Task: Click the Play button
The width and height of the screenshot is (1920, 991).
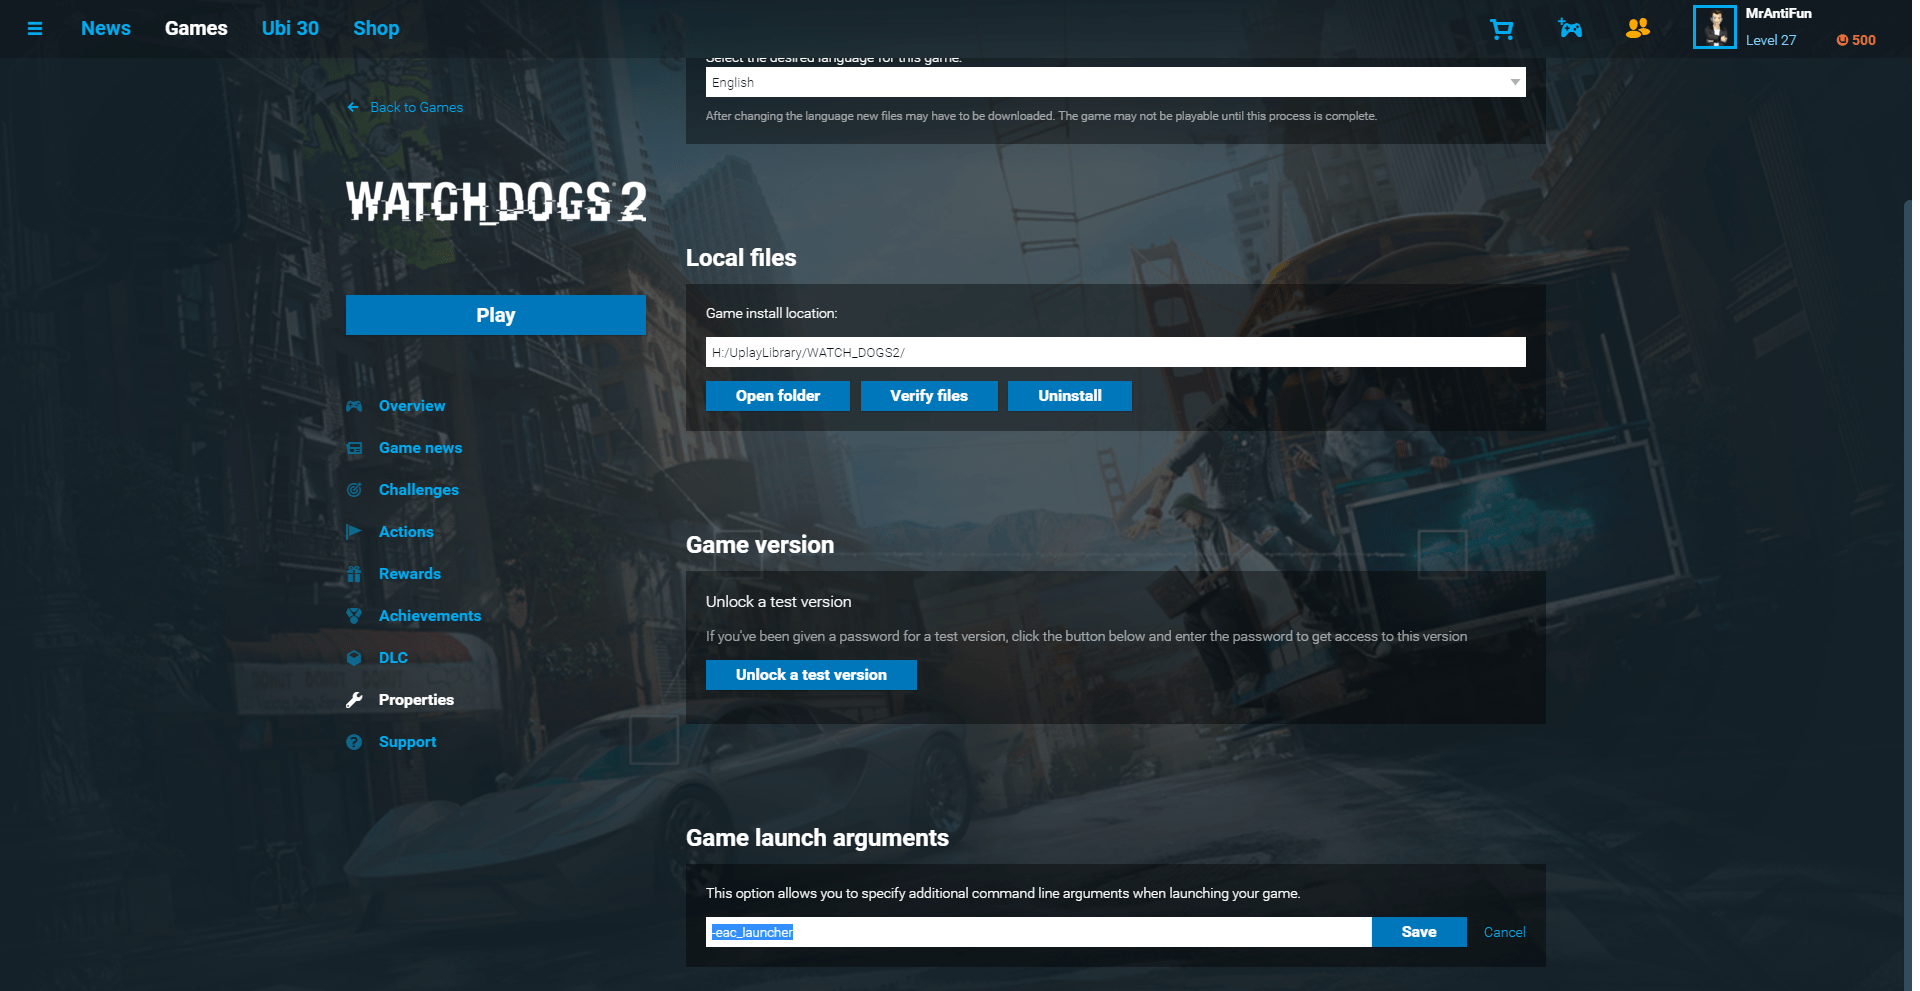Action: pyautogui.click(x=495, y=314)
